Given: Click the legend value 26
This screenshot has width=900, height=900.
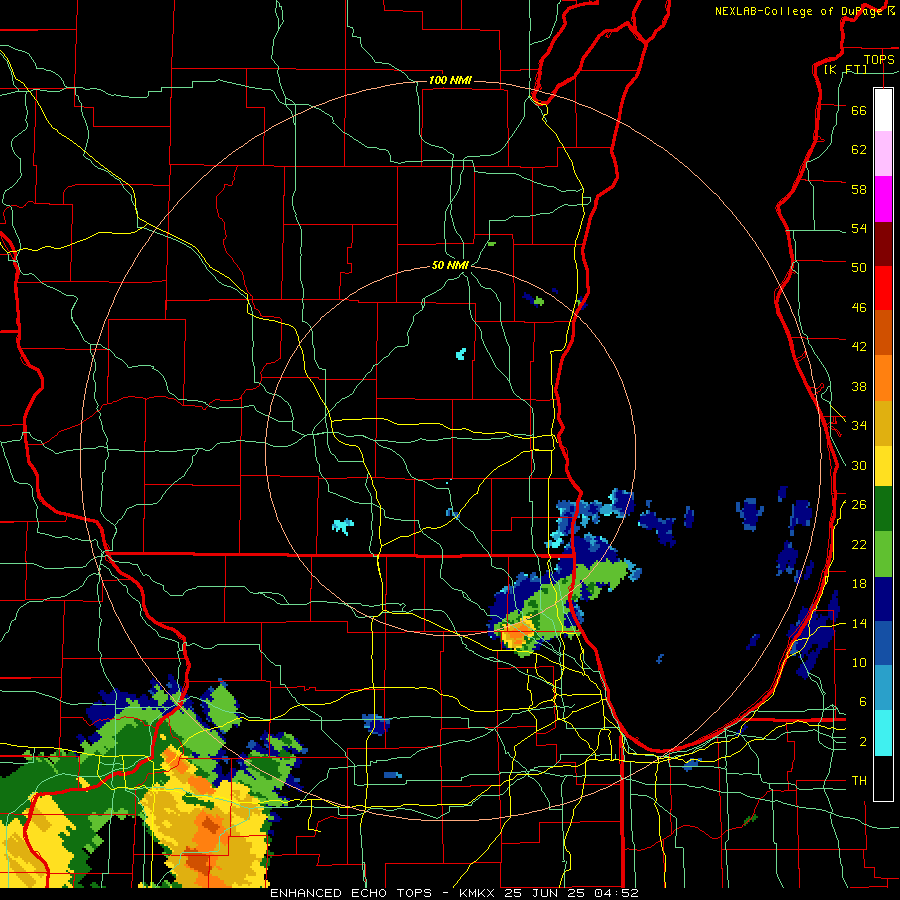Looking at the screenshot, I should pyautogui.click(x=859, y=505).
